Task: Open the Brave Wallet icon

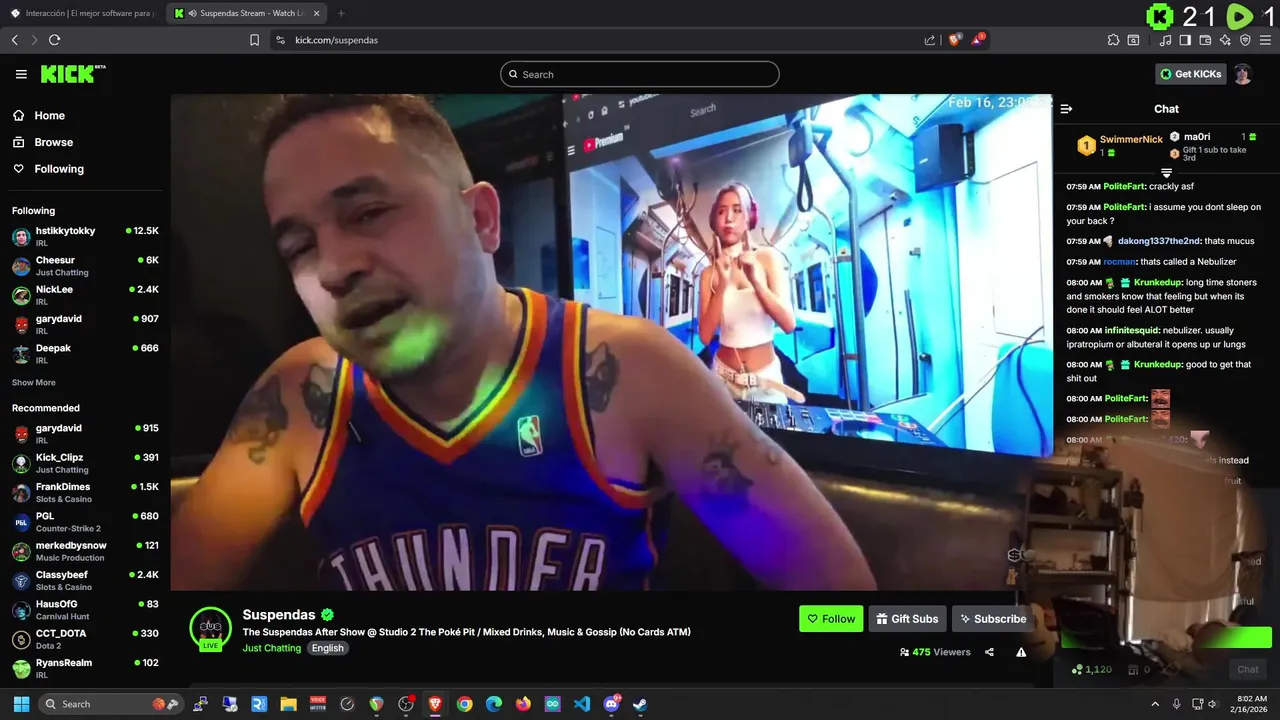Action: click(1205, 40)
